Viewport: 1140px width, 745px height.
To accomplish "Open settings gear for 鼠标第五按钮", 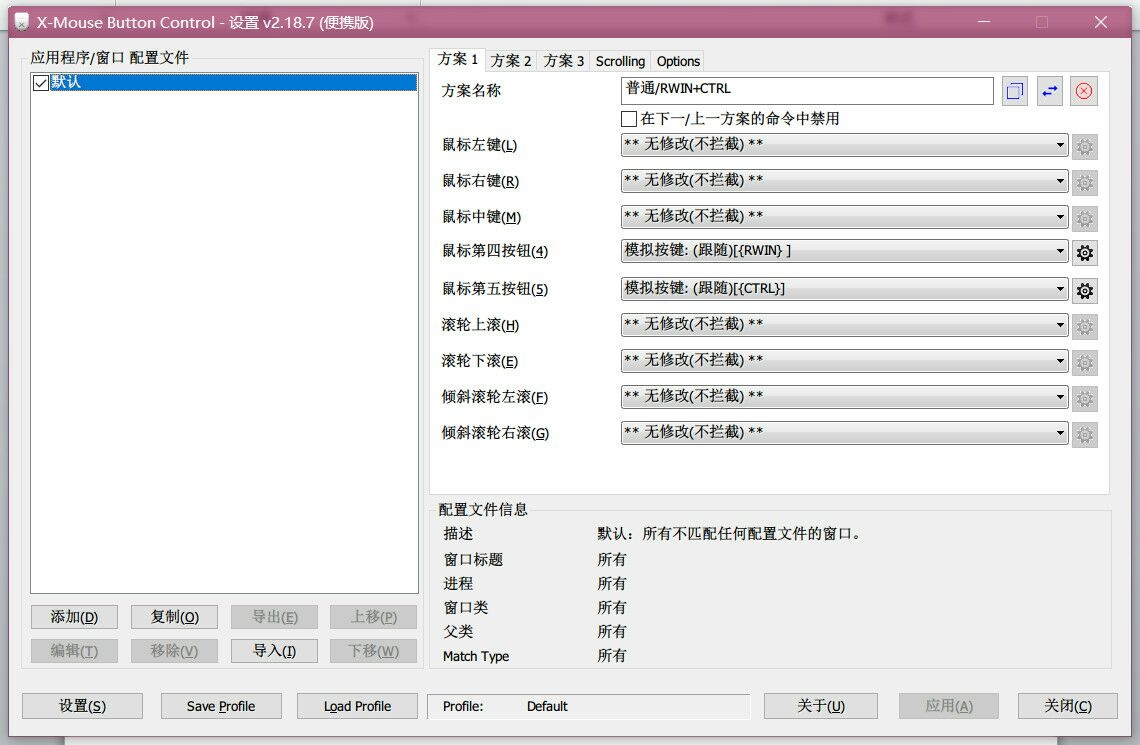I will [x=1084, y=290].
